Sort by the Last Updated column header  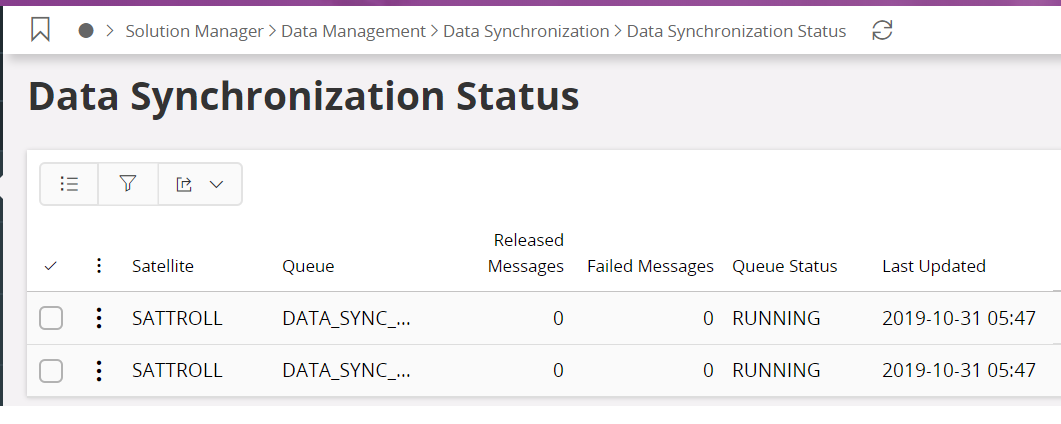point(934,266)
